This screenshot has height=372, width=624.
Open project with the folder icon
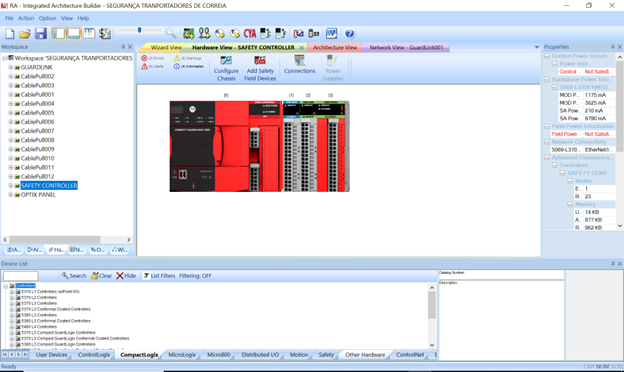[25, 33]
